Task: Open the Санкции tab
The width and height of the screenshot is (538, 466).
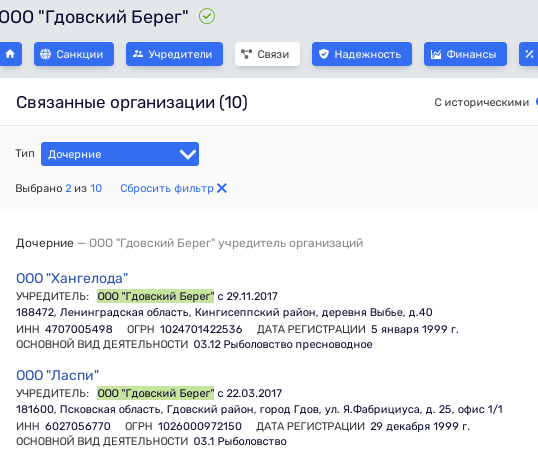Action: coord(74,54)
